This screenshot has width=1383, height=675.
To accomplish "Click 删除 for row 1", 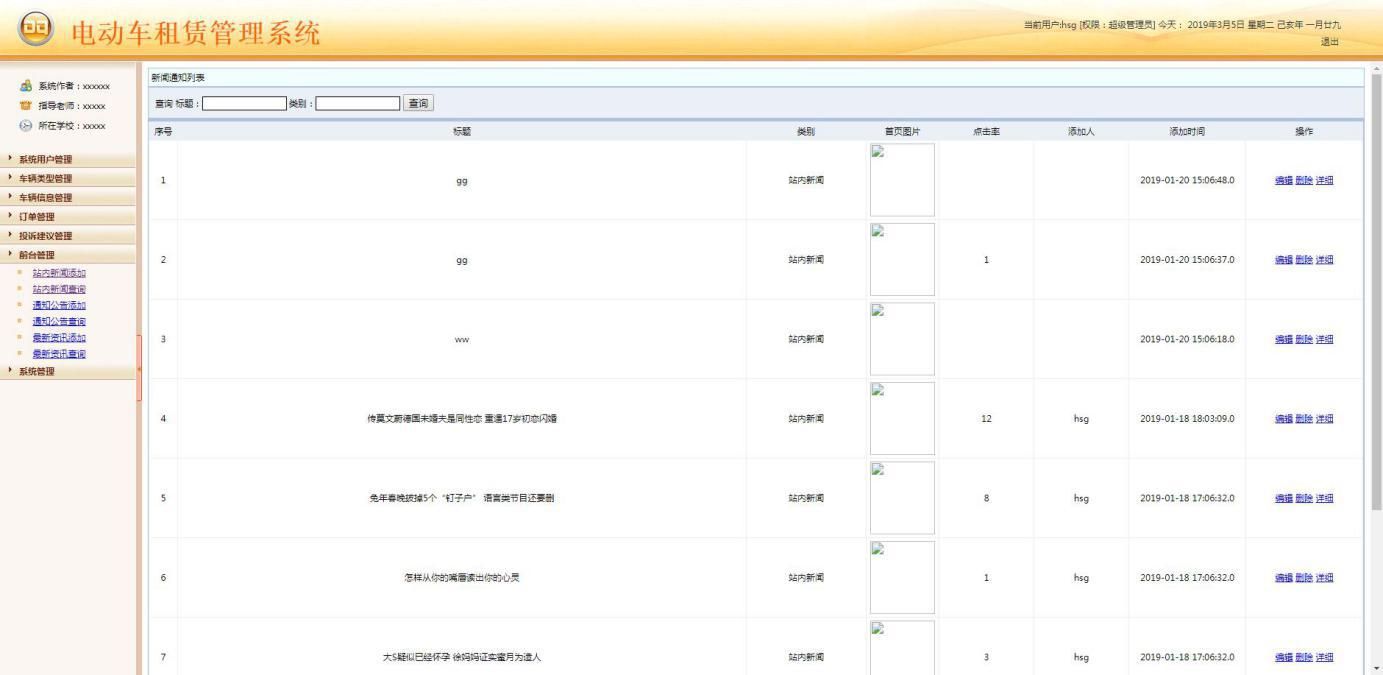I will point(1304,180).
